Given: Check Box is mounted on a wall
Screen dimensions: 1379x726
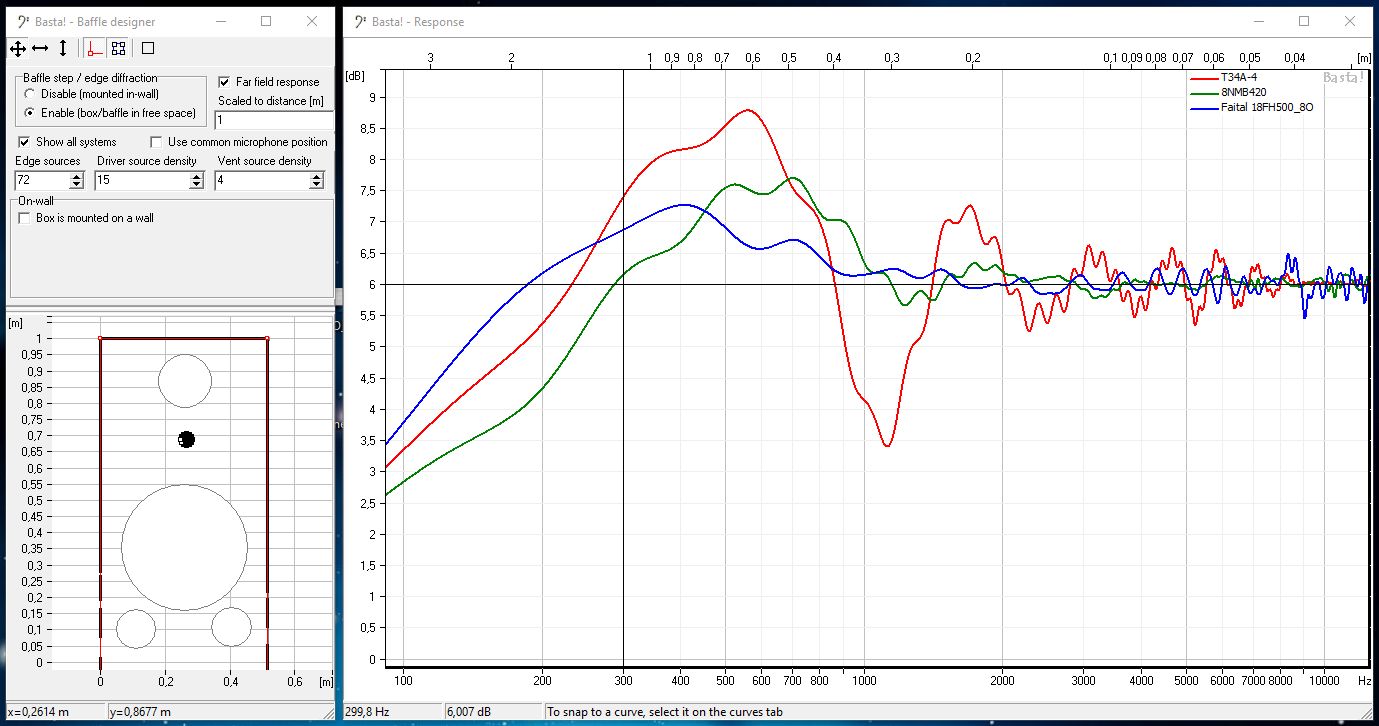Looking at the screenshot, I should 25,218.
